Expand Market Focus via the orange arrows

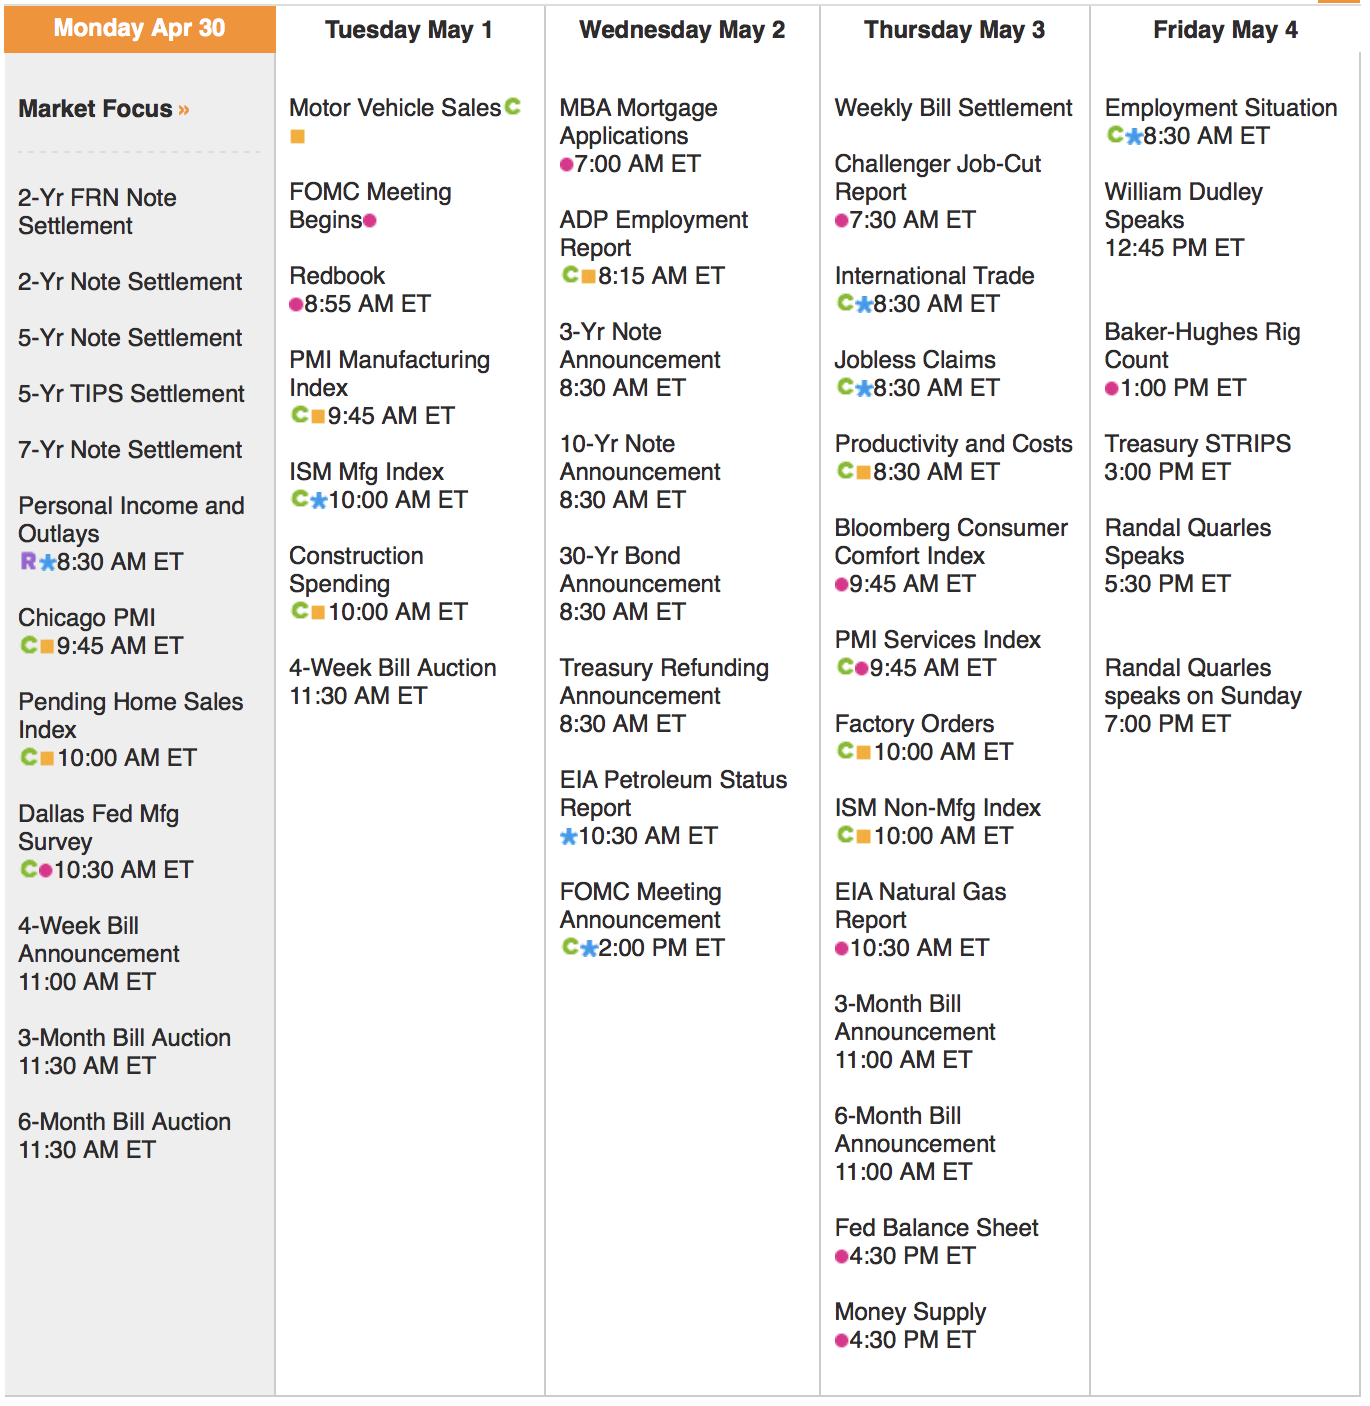coord(184,110)
